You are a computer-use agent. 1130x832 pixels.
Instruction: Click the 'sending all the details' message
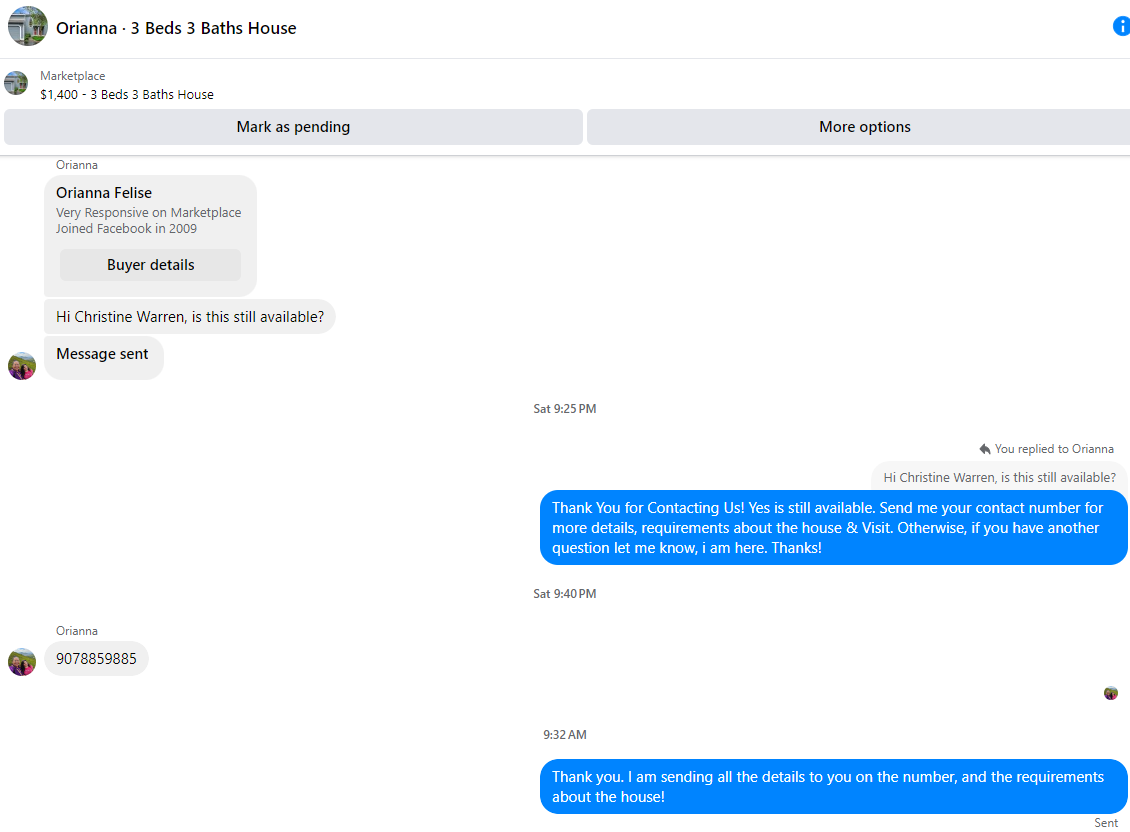coord(834,787)
